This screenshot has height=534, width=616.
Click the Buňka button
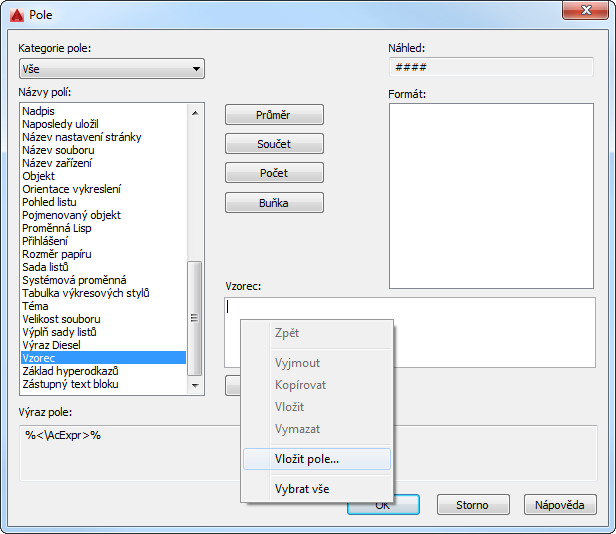[274, 203]
